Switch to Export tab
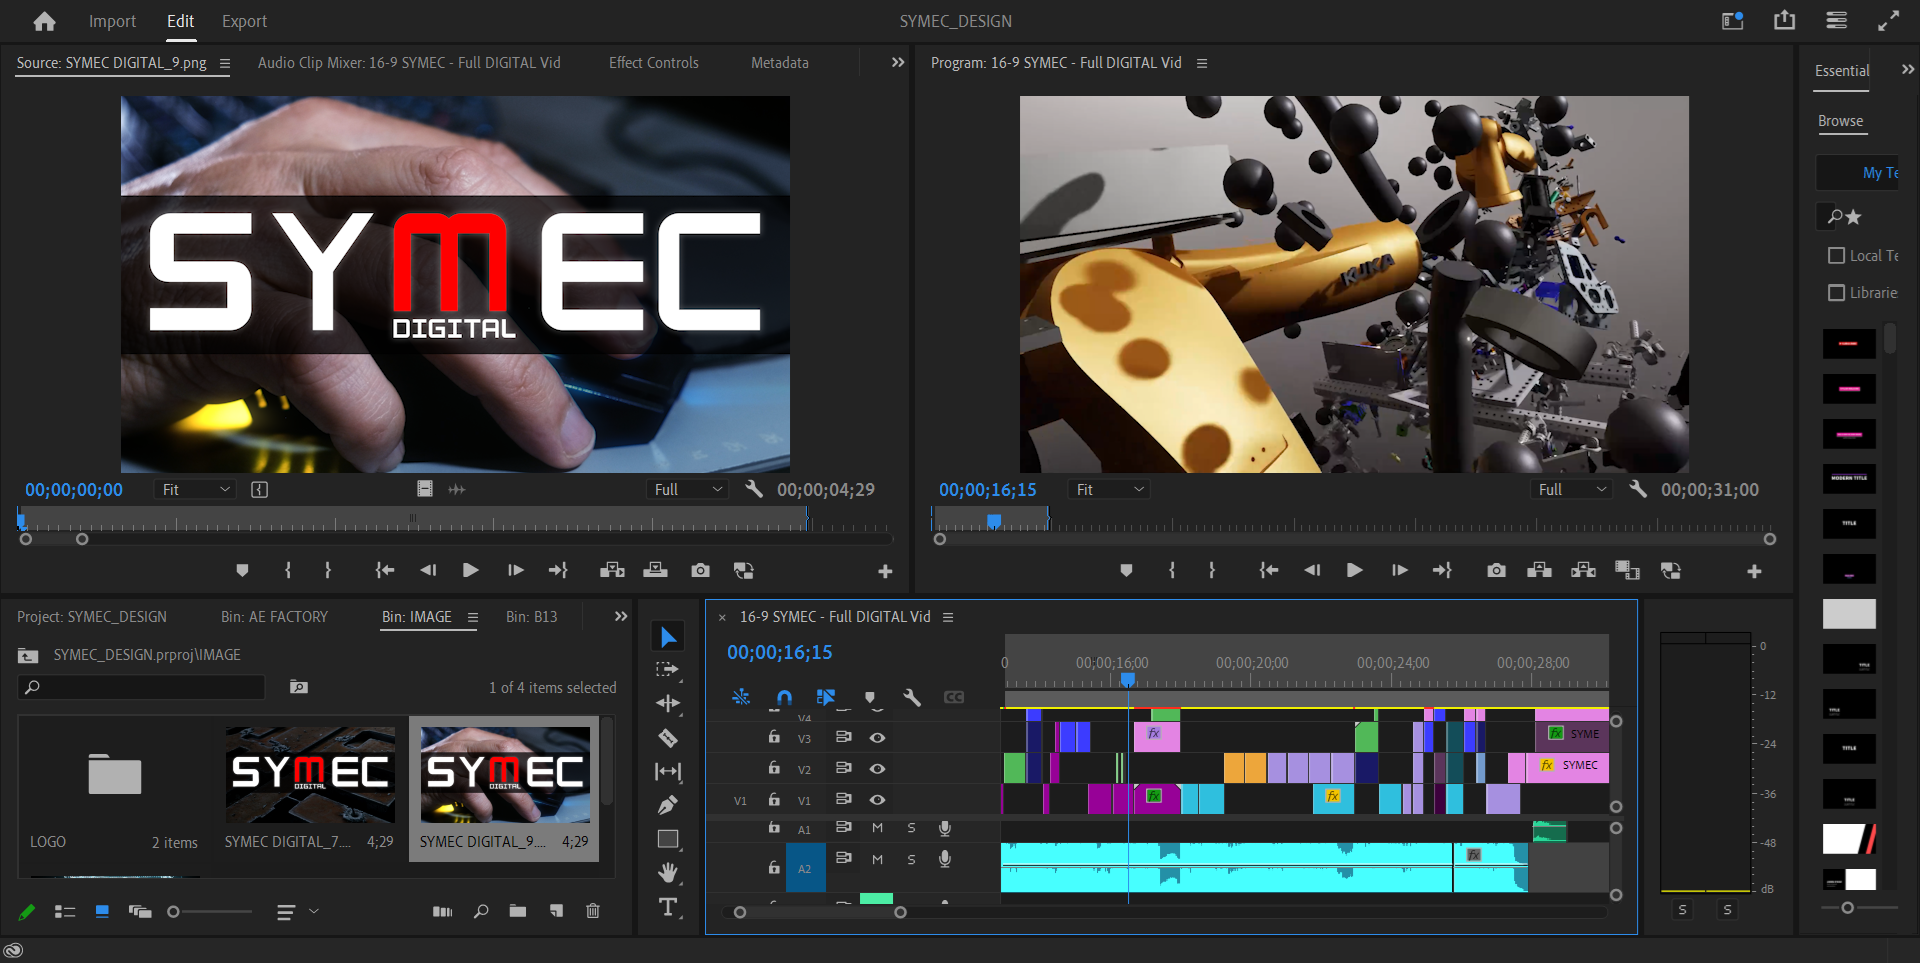 click(x=244, y=21)
